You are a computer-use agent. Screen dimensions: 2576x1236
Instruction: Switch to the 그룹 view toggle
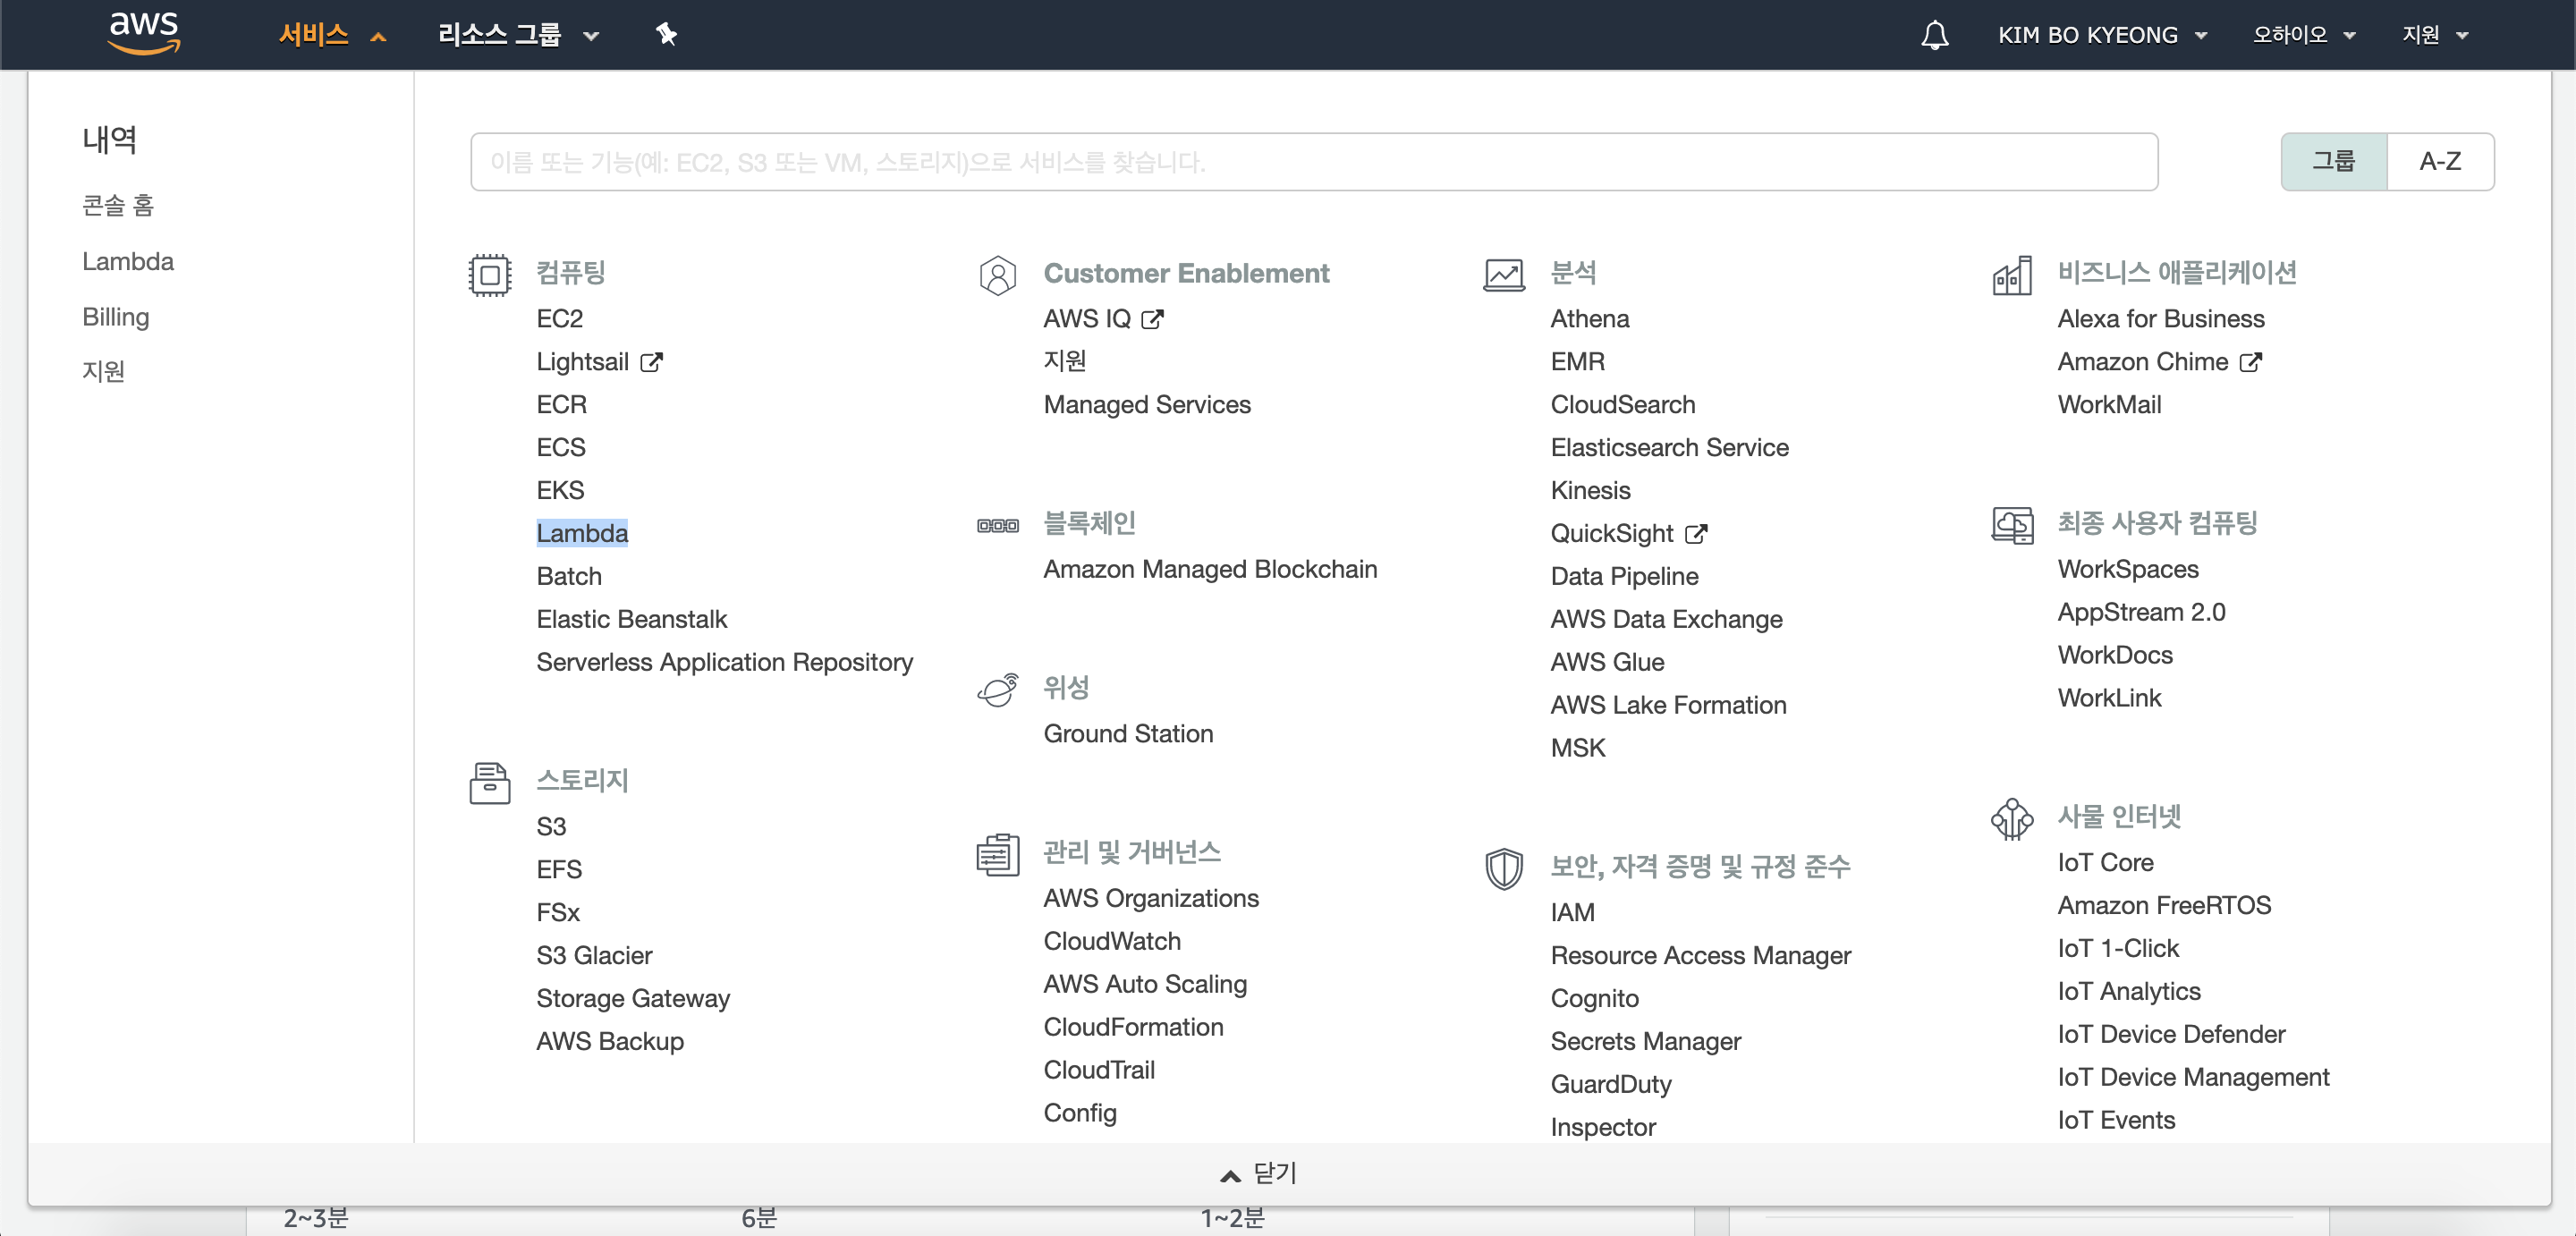coord(2333,161)
